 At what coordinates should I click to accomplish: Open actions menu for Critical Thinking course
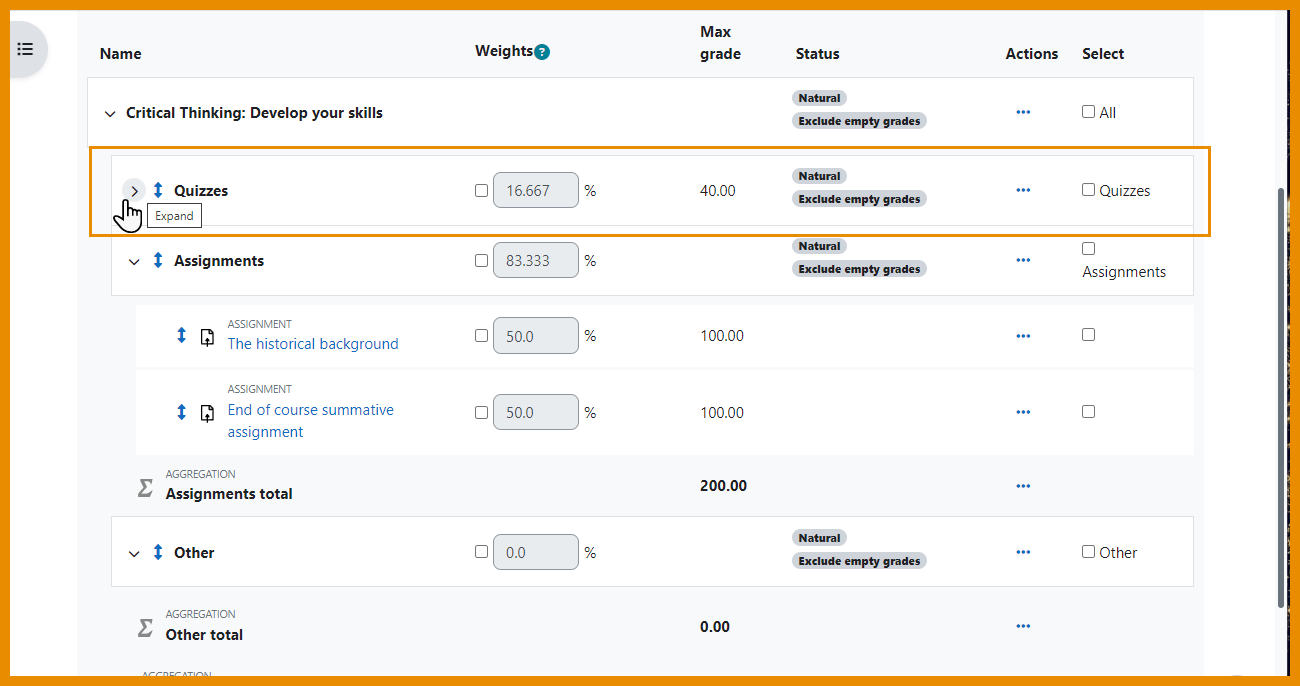[x=1022, y=112]
